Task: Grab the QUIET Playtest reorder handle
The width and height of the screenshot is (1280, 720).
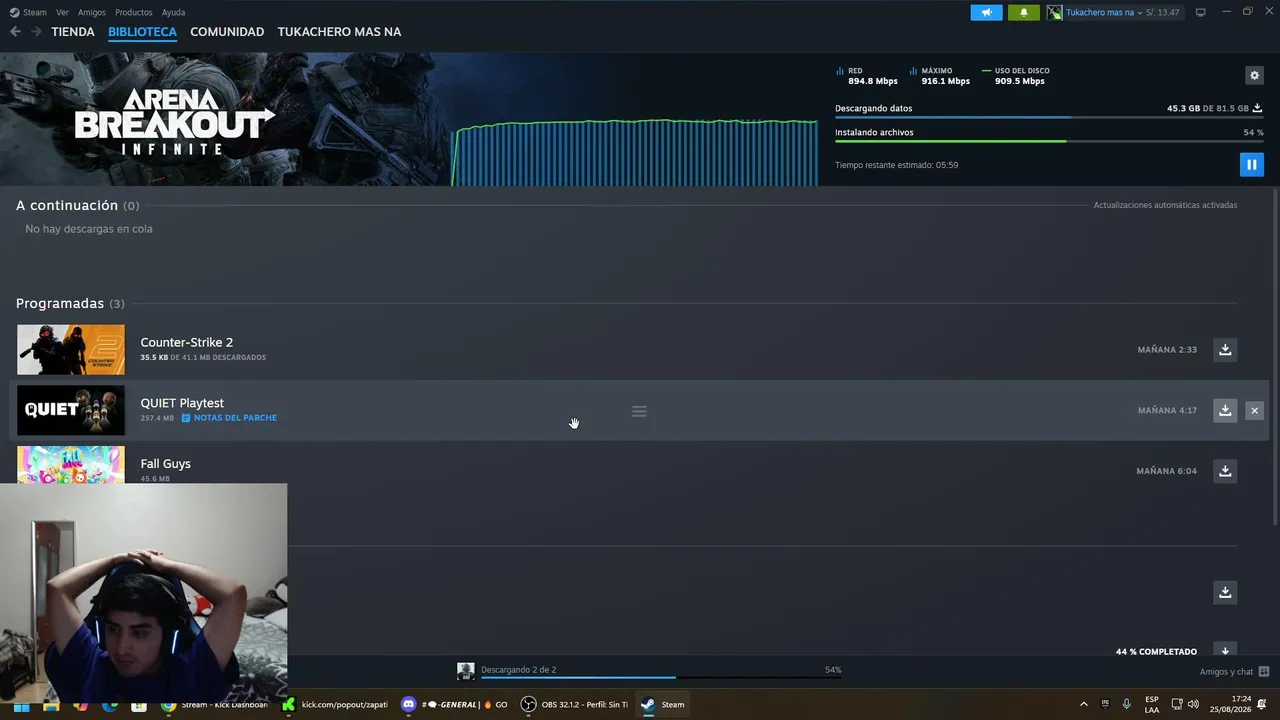Action: click(639, 411)
